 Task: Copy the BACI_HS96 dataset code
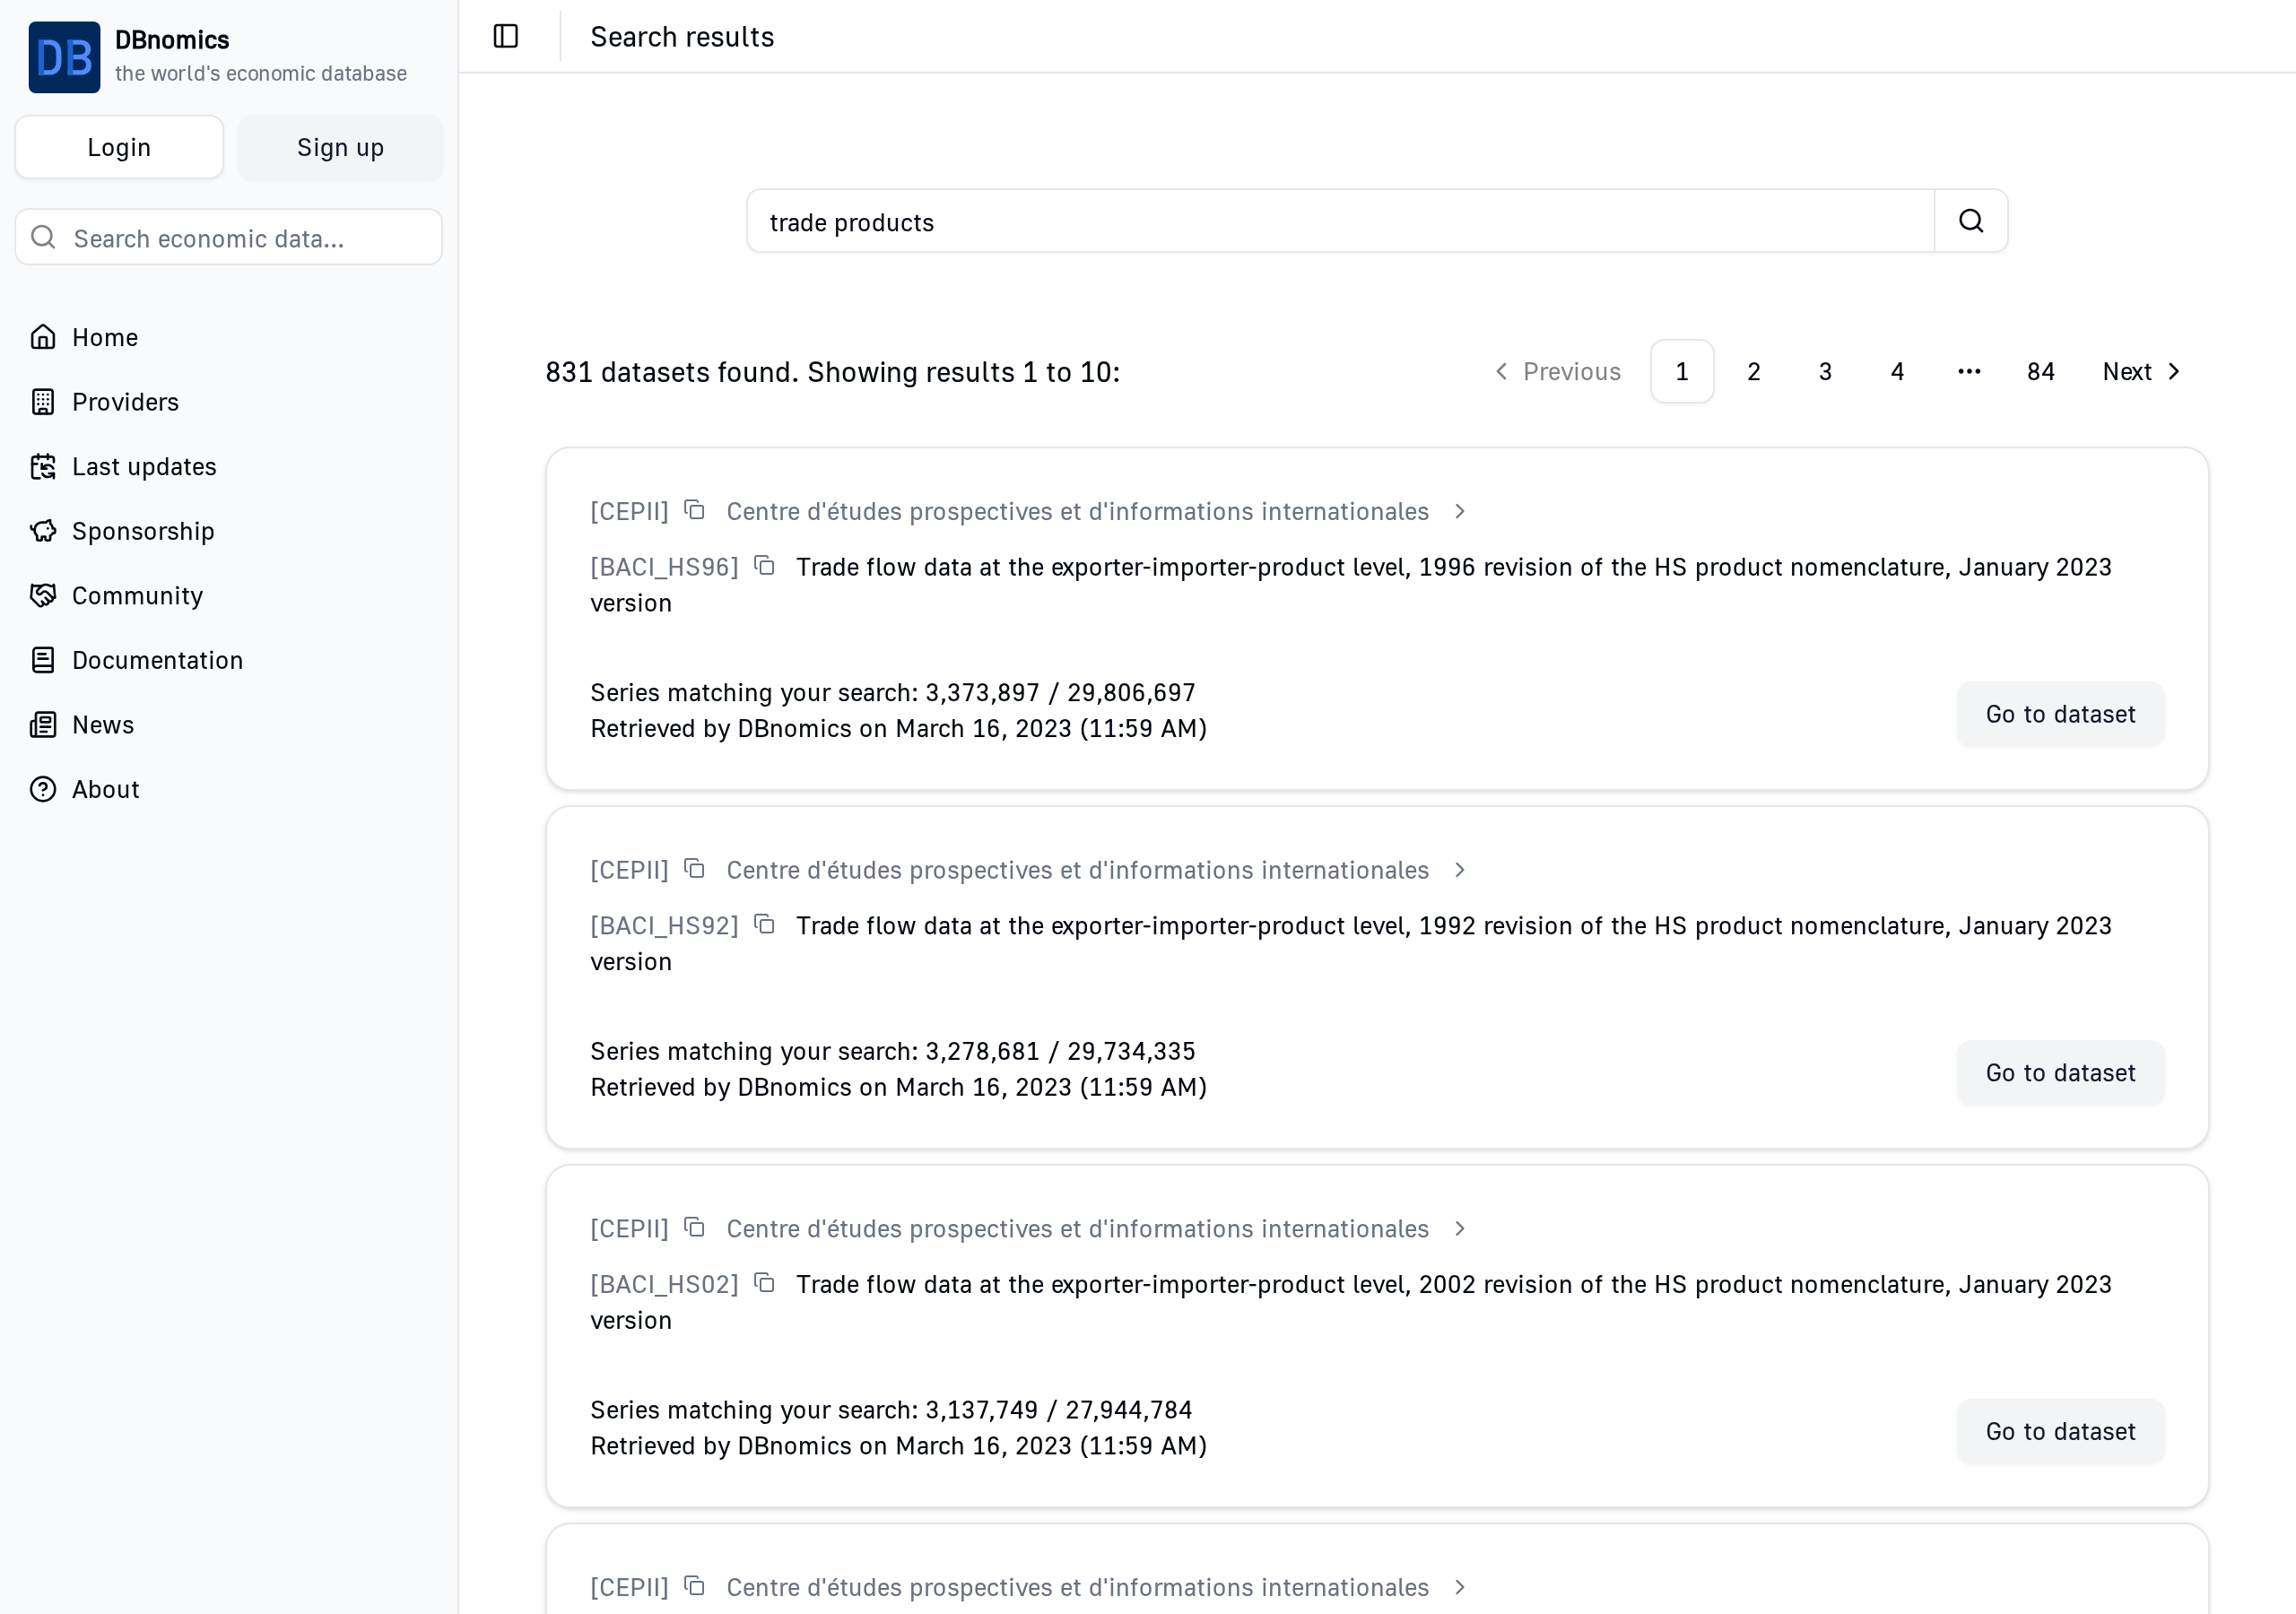[765, 566]
